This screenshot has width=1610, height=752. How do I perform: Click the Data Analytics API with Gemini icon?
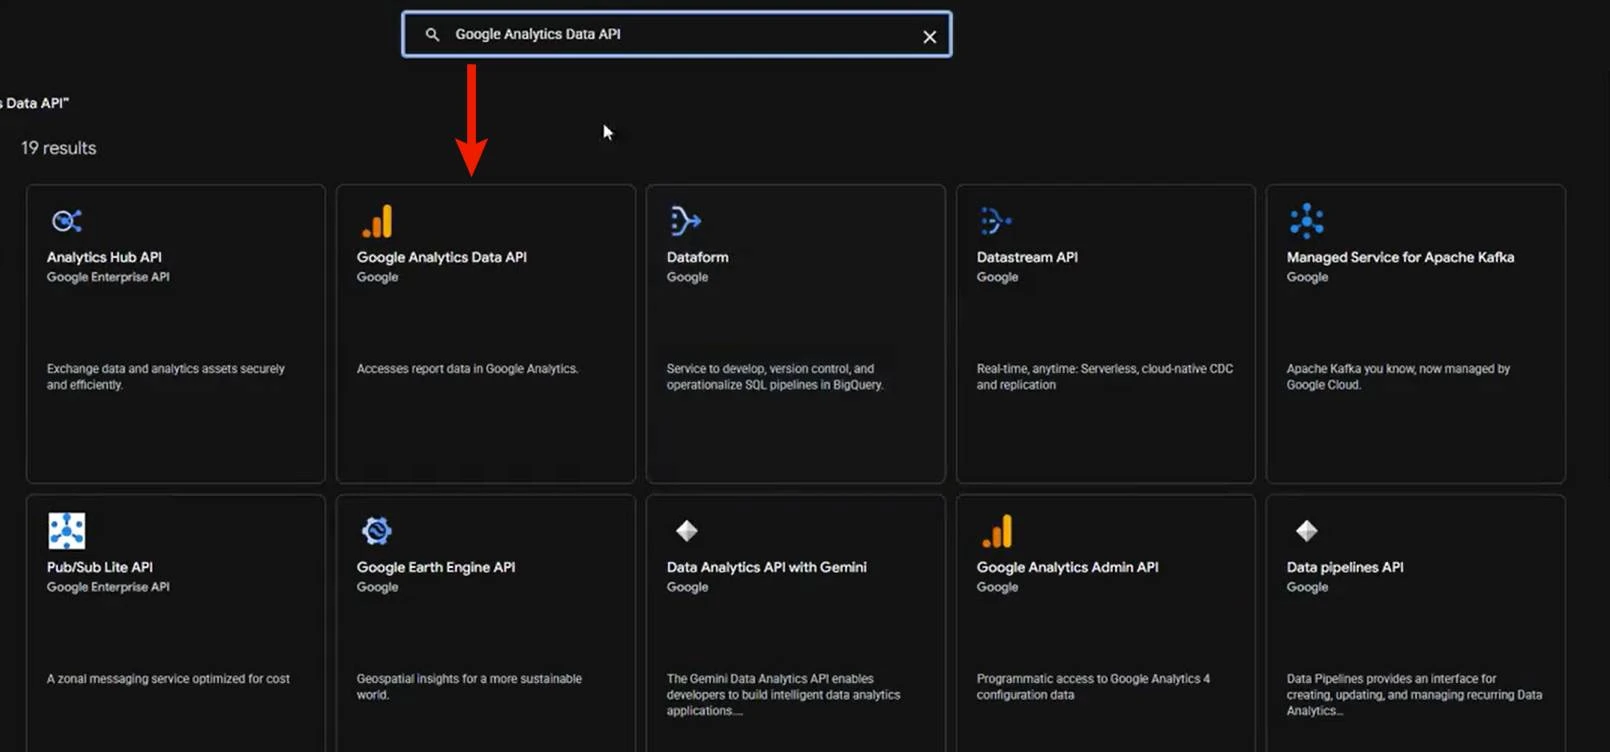[x=687, y=531]
